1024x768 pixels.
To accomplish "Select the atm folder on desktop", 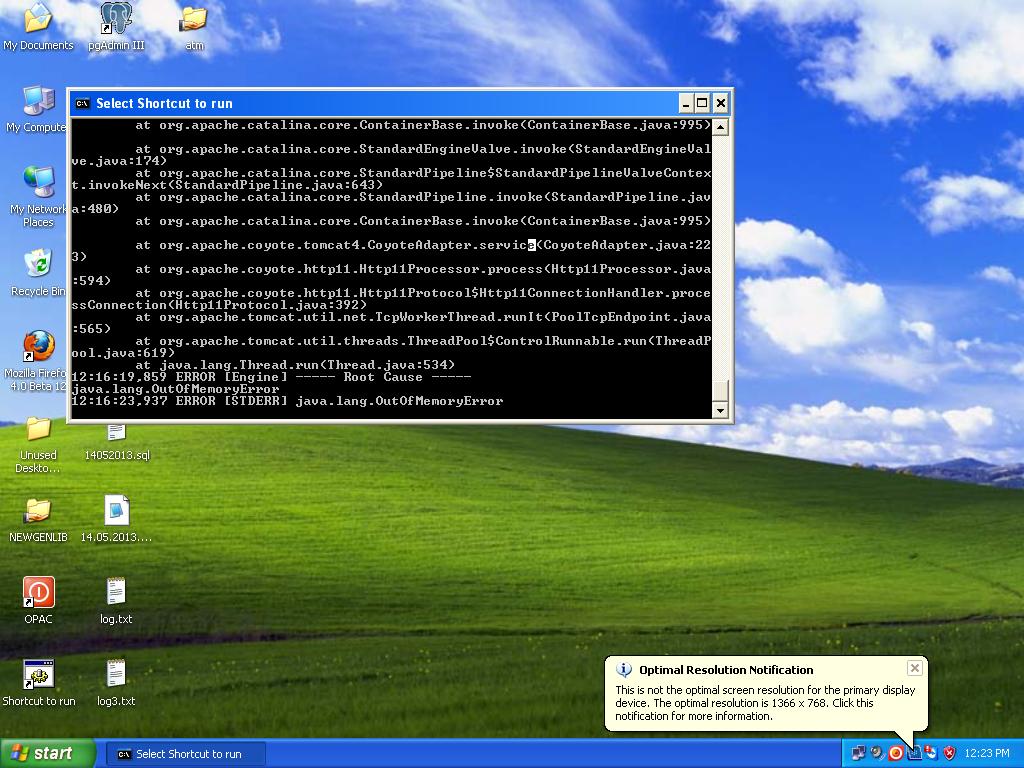I will pyautogui.click(x=194, y=19).
